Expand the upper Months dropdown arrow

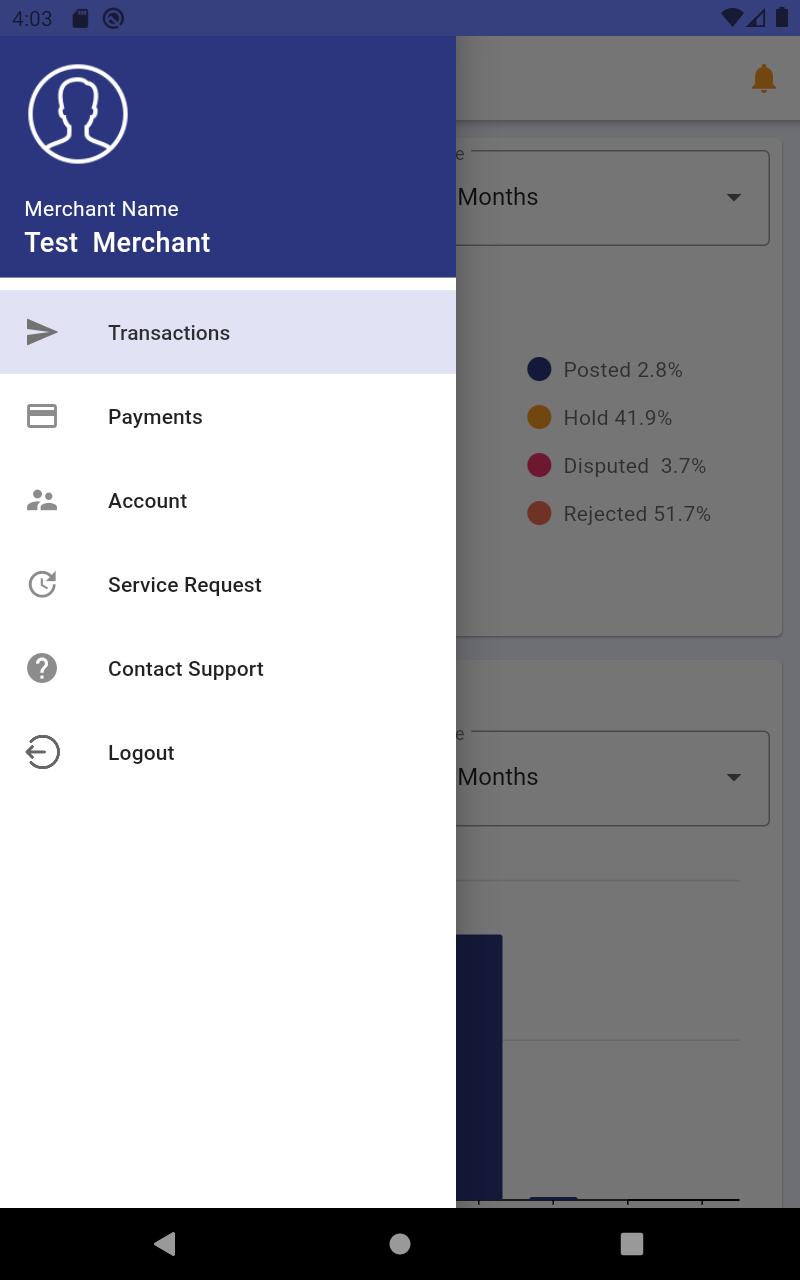tap(734, 197)
